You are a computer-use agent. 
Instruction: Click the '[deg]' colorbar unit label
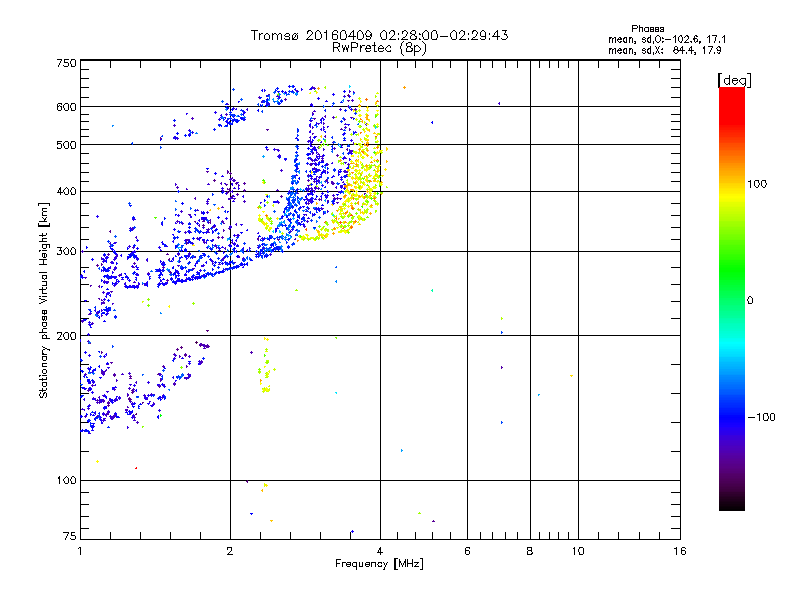(734, 80)
